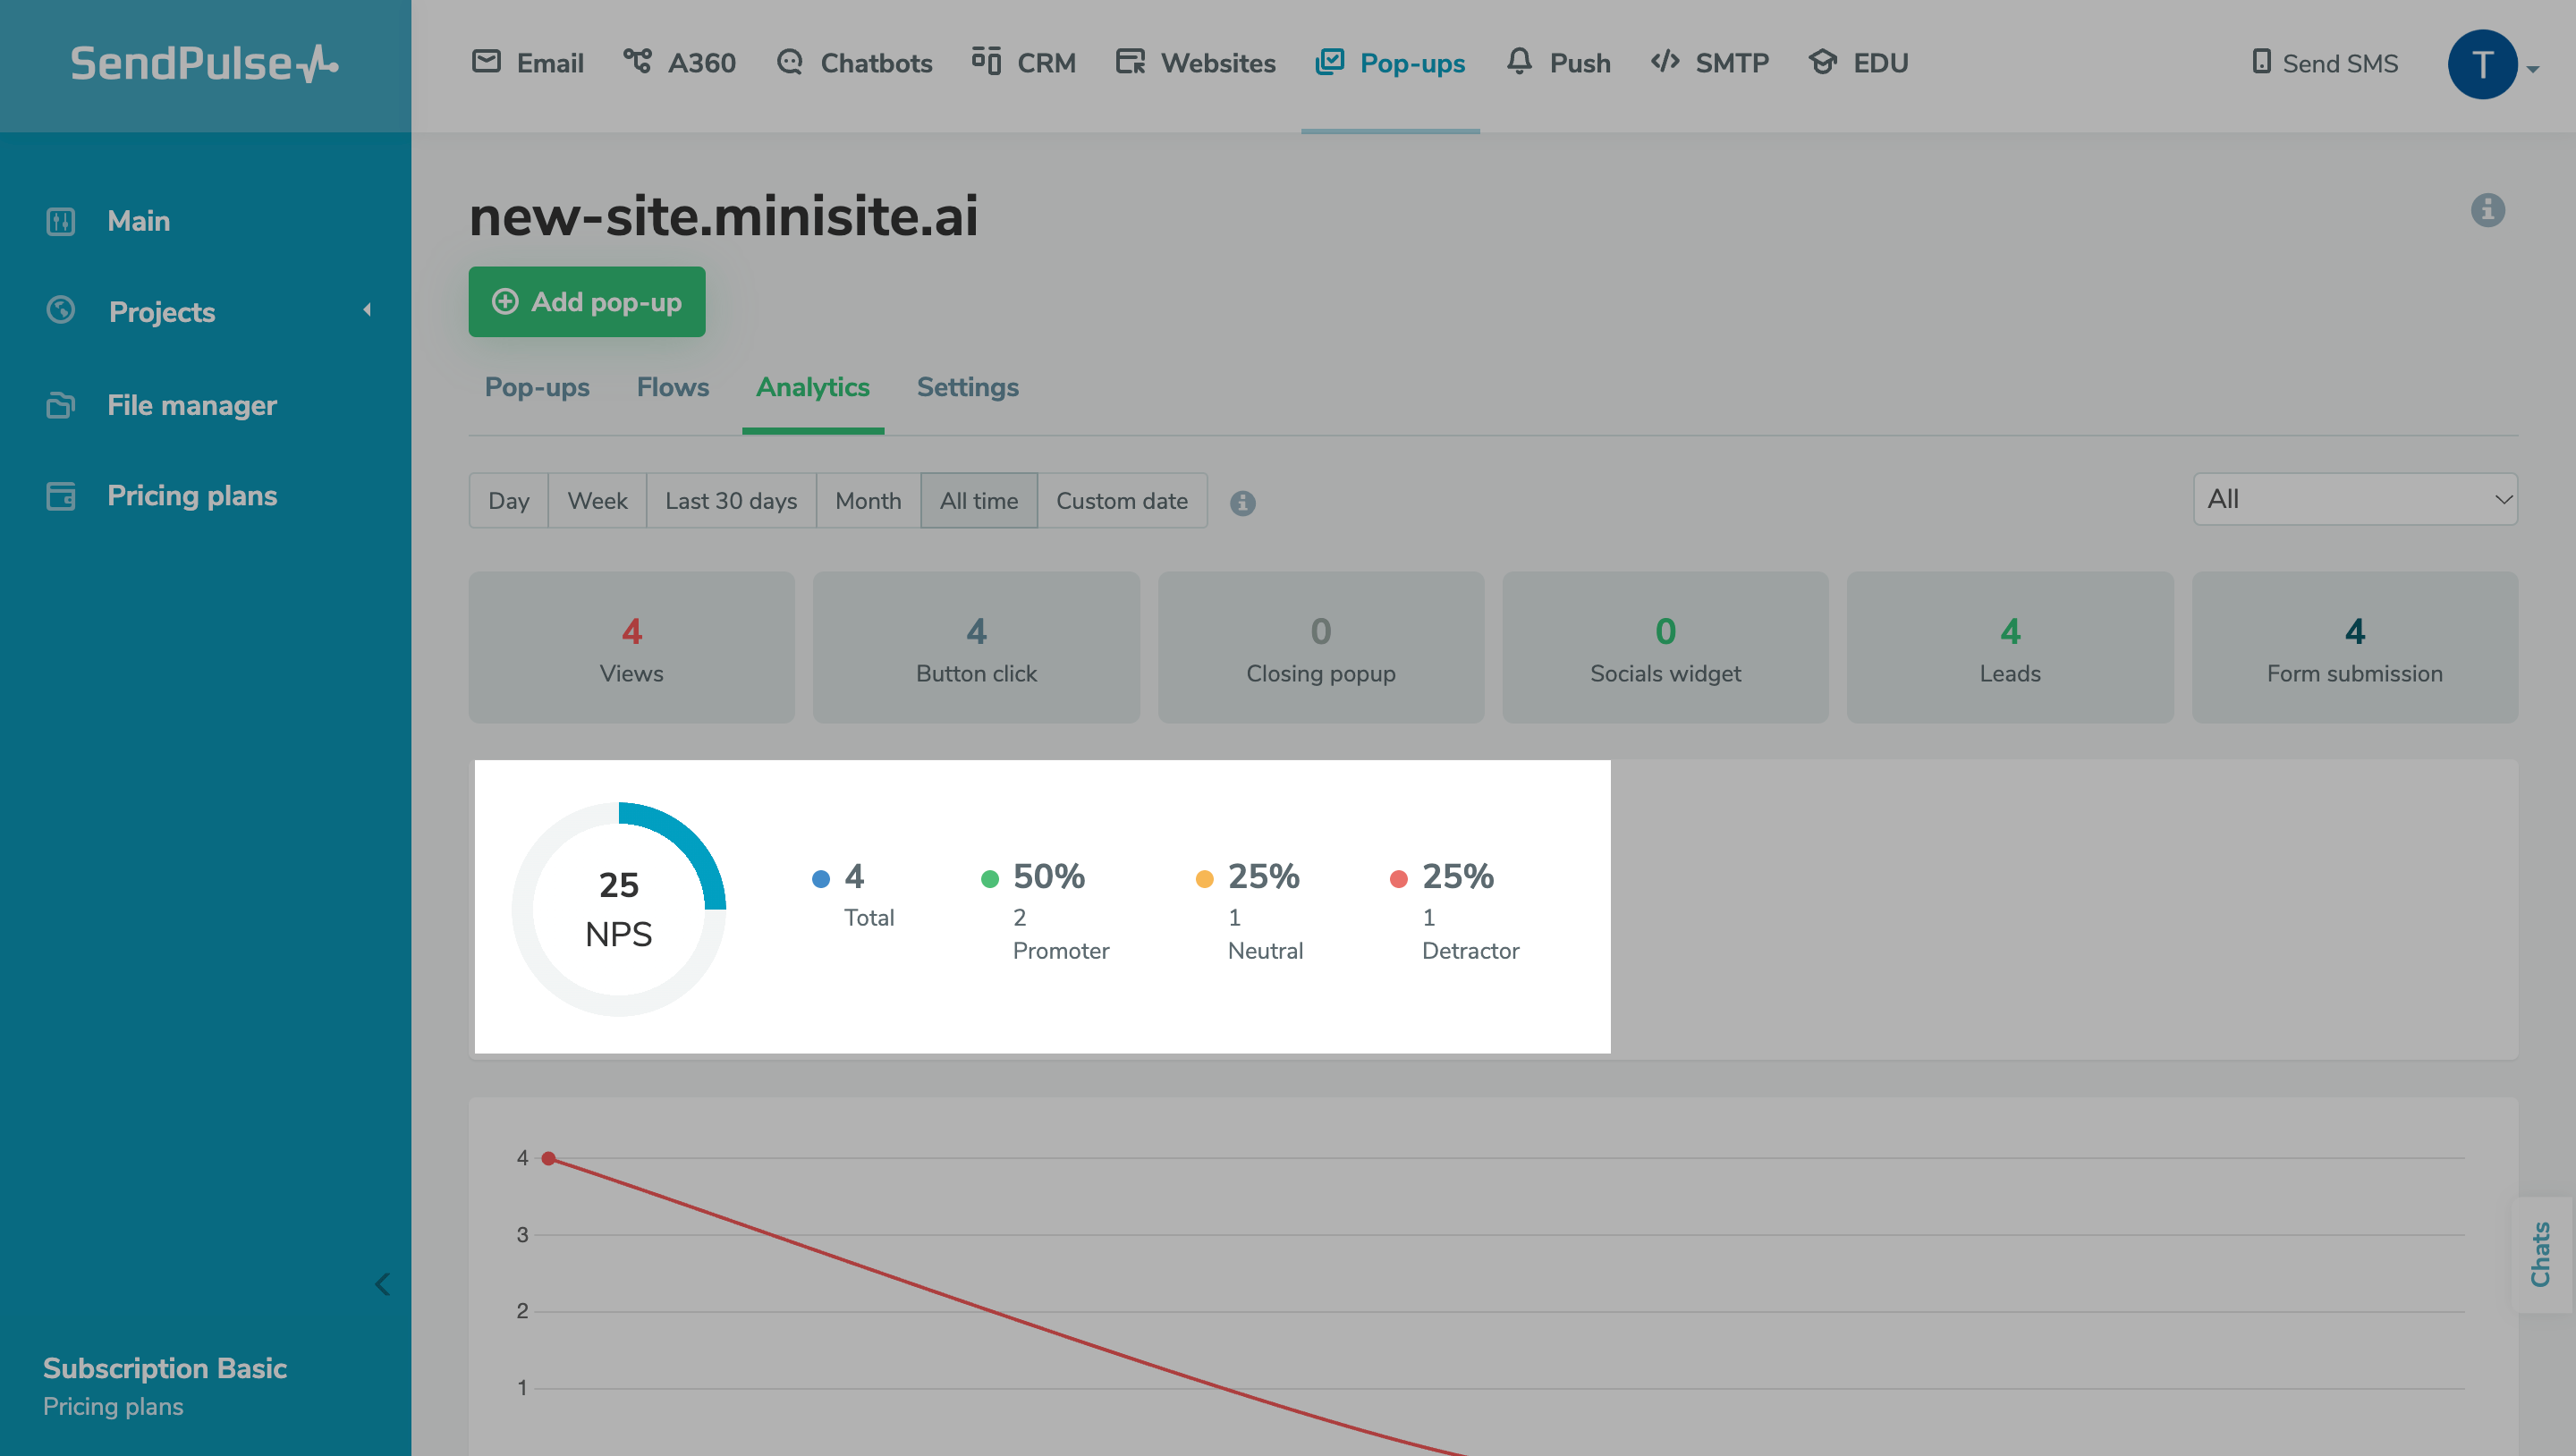Viewport: 2576px width, 1456px height.
Task: Click Subscription Basic text
Action: 165,1368
